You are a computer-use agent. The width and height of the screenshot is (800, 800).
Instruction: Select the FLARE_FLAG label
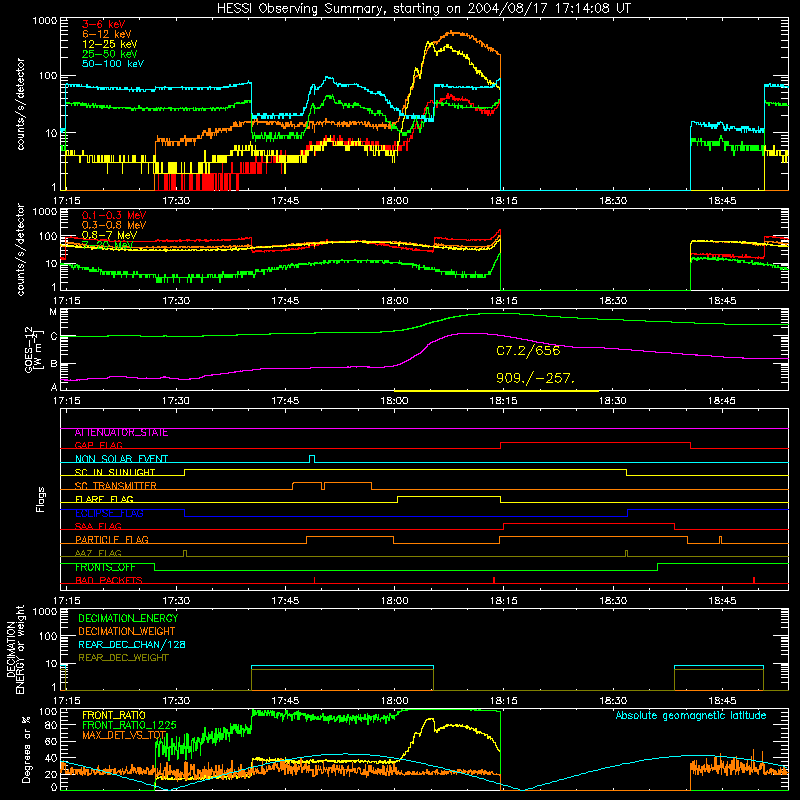tap(104, 499)
